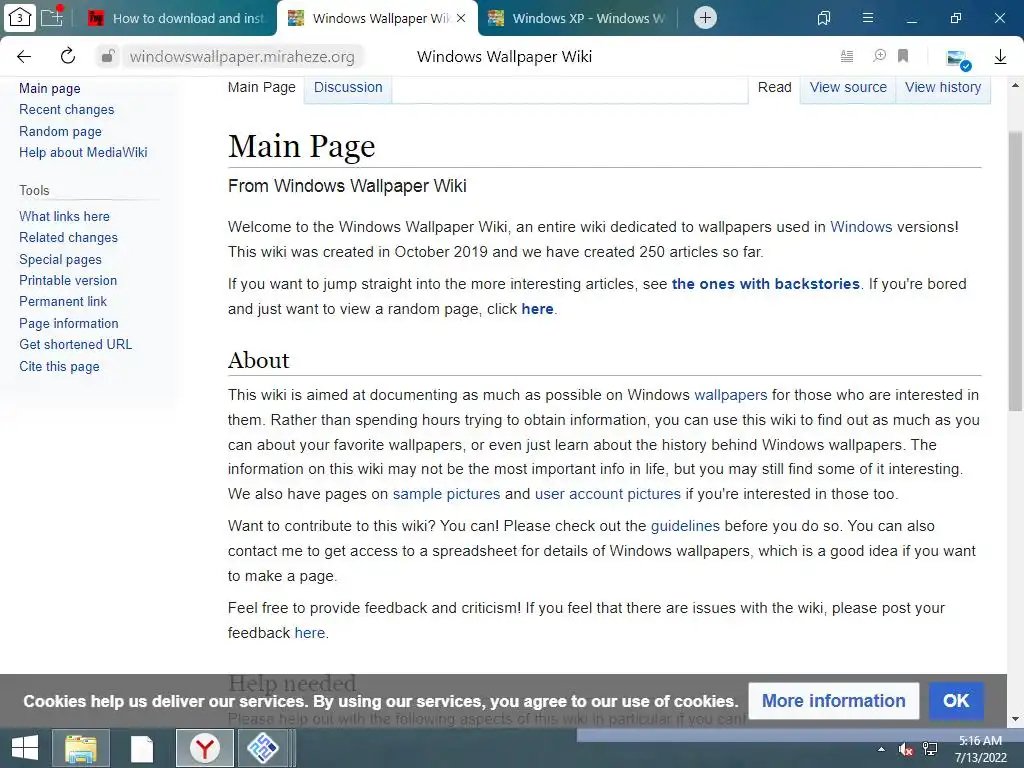Open the 'wallpapers' link in About section
This screenshot has width=1024, height=768.
(x=730, y=395)
